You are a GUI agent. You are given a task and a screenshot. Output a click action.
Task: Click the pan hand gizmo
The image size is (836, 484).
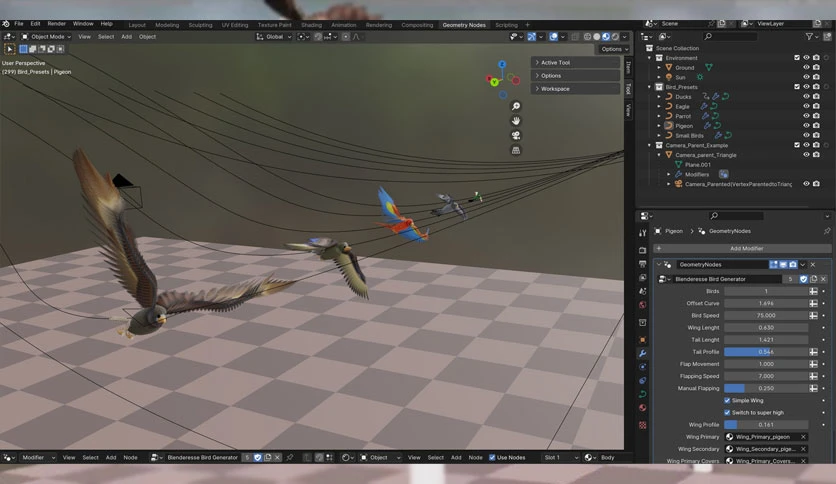pos(516,121)
